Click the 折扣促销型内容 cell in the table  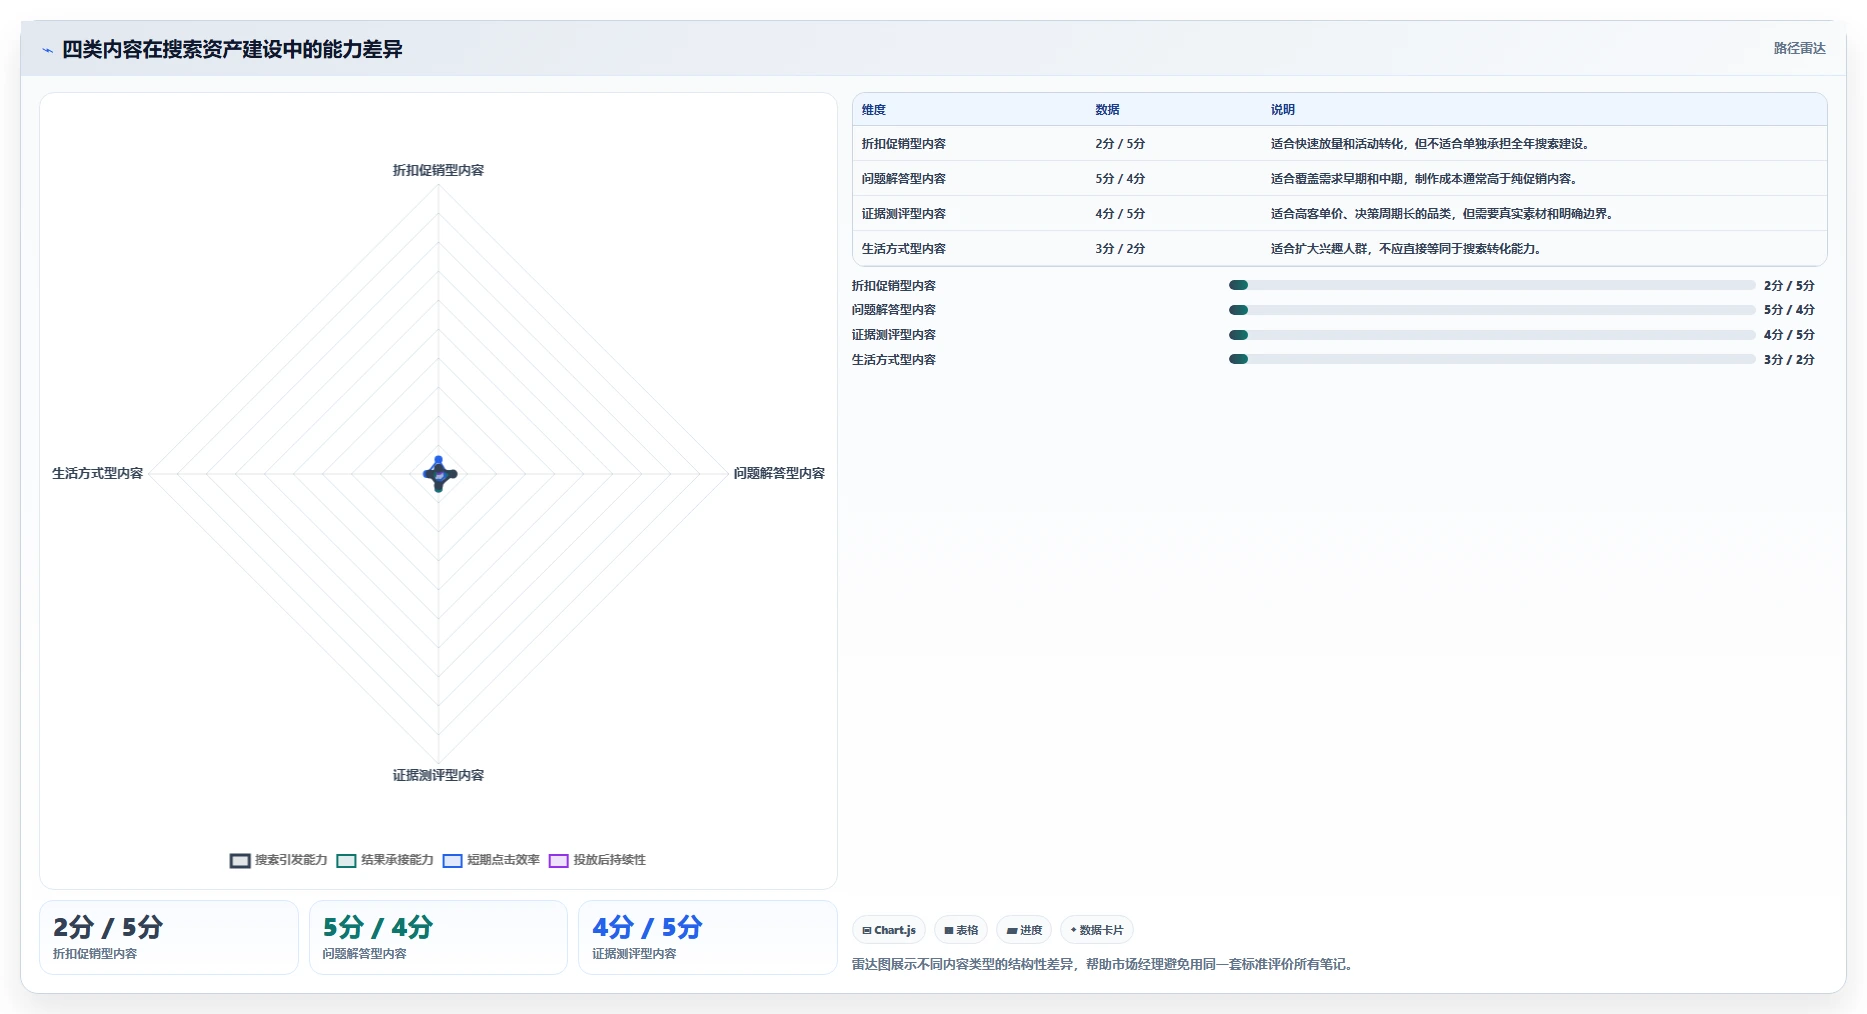tap(904, 144)
